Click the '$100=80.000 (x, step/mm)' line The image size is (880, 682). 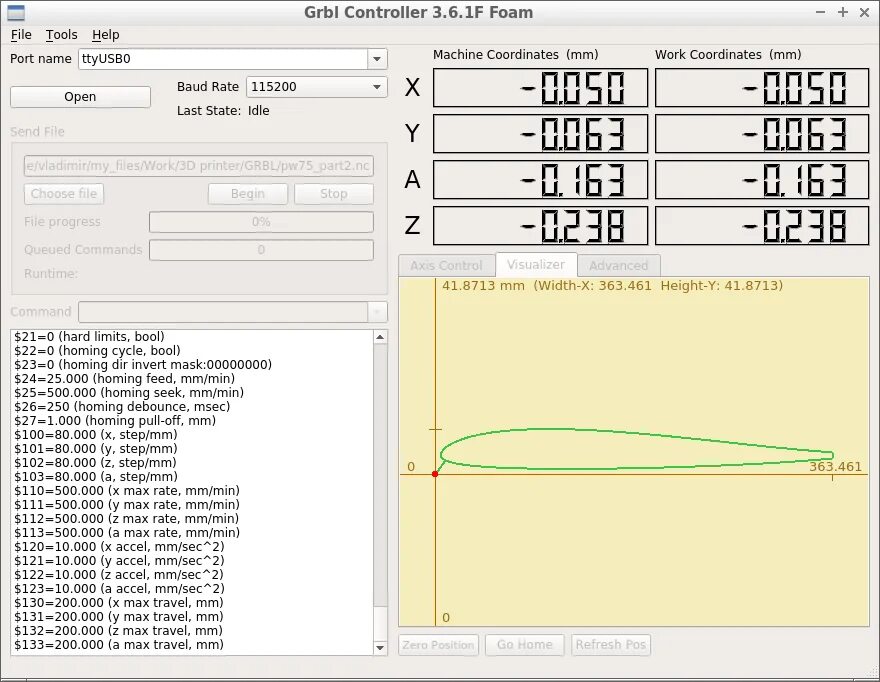[95, 435]
